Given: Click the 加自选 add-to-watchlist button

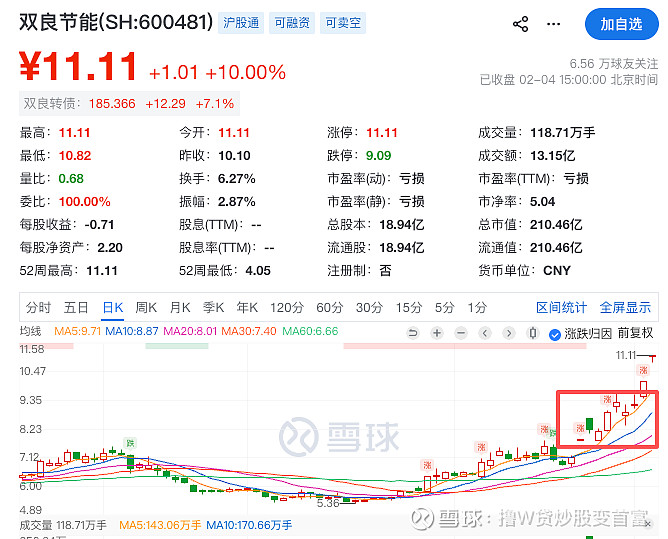Looking at the screenshot, I should 622,24.
